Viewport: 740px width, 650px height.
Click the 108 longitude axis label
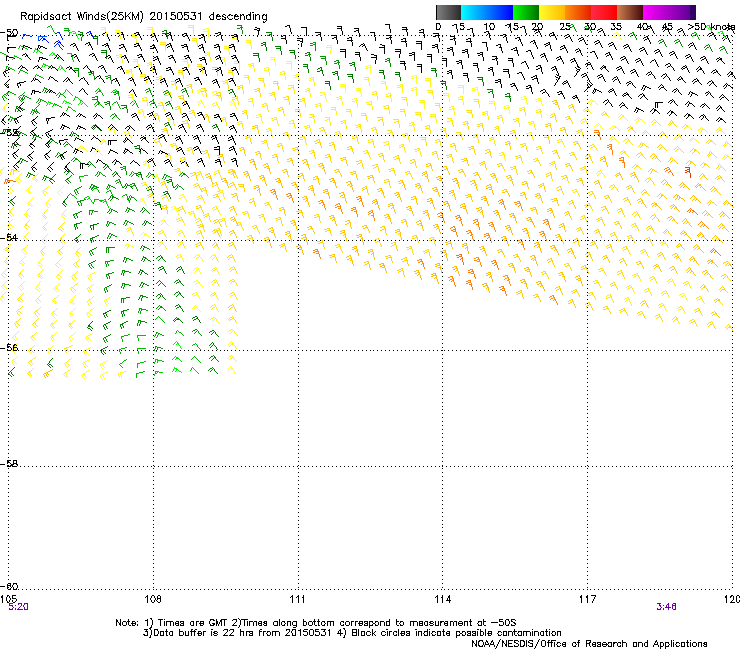[x=153, y=599]
